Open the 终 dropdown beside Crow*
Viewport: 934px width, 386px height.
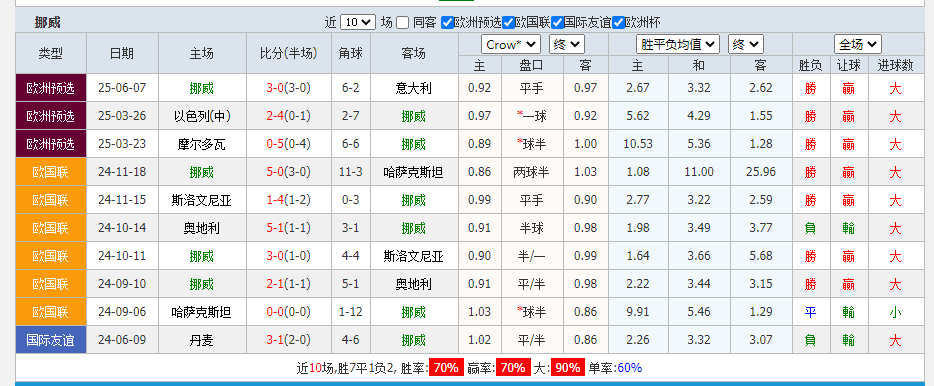tap(566, 44)
